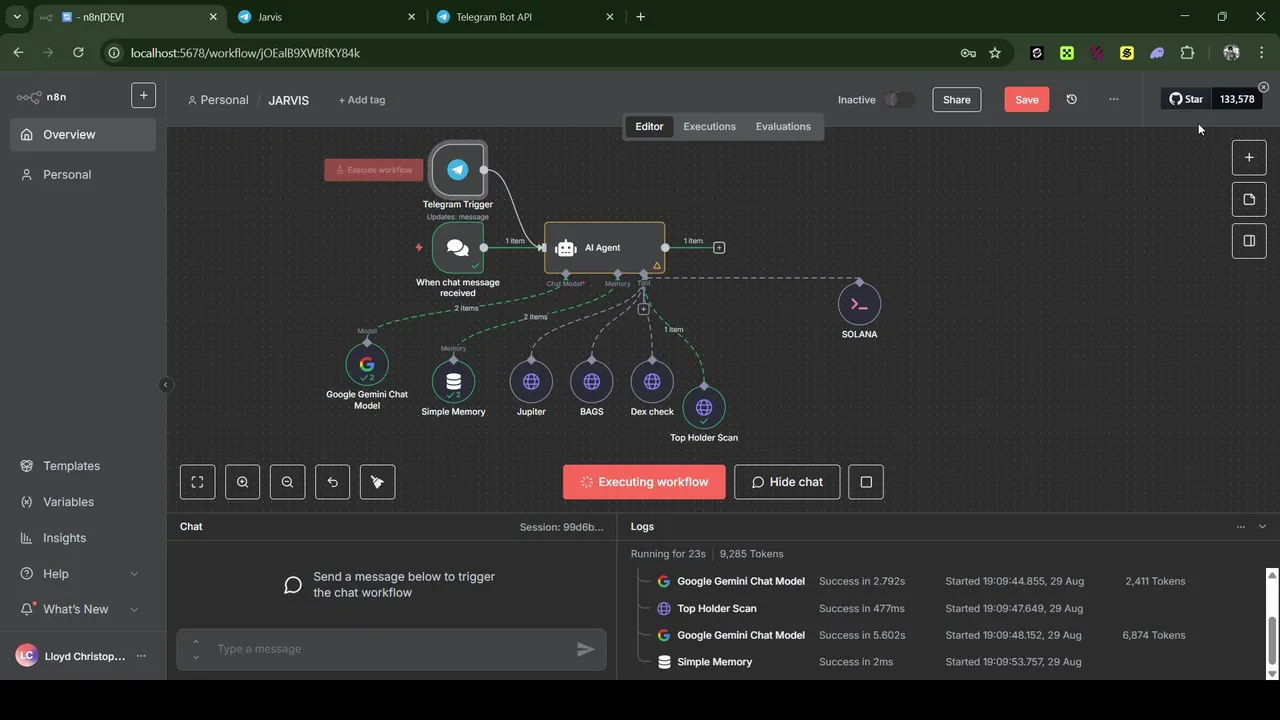1280x720 pixels.
Task: Click the tidy up workflow icon
Action: point(377,482)
